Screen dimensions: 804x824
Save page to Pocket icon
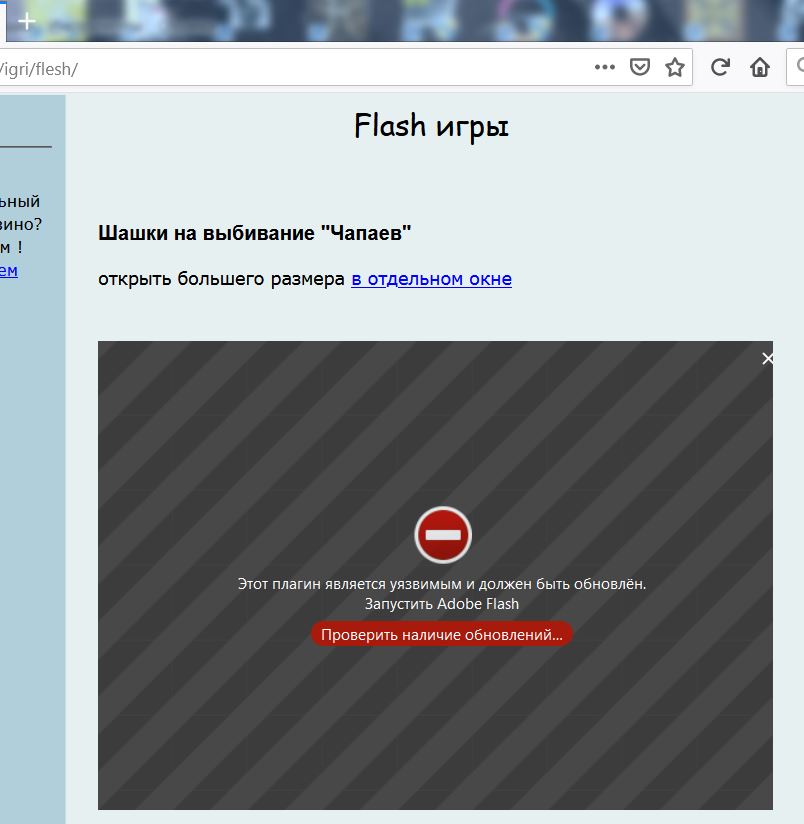tap(640, 67)
